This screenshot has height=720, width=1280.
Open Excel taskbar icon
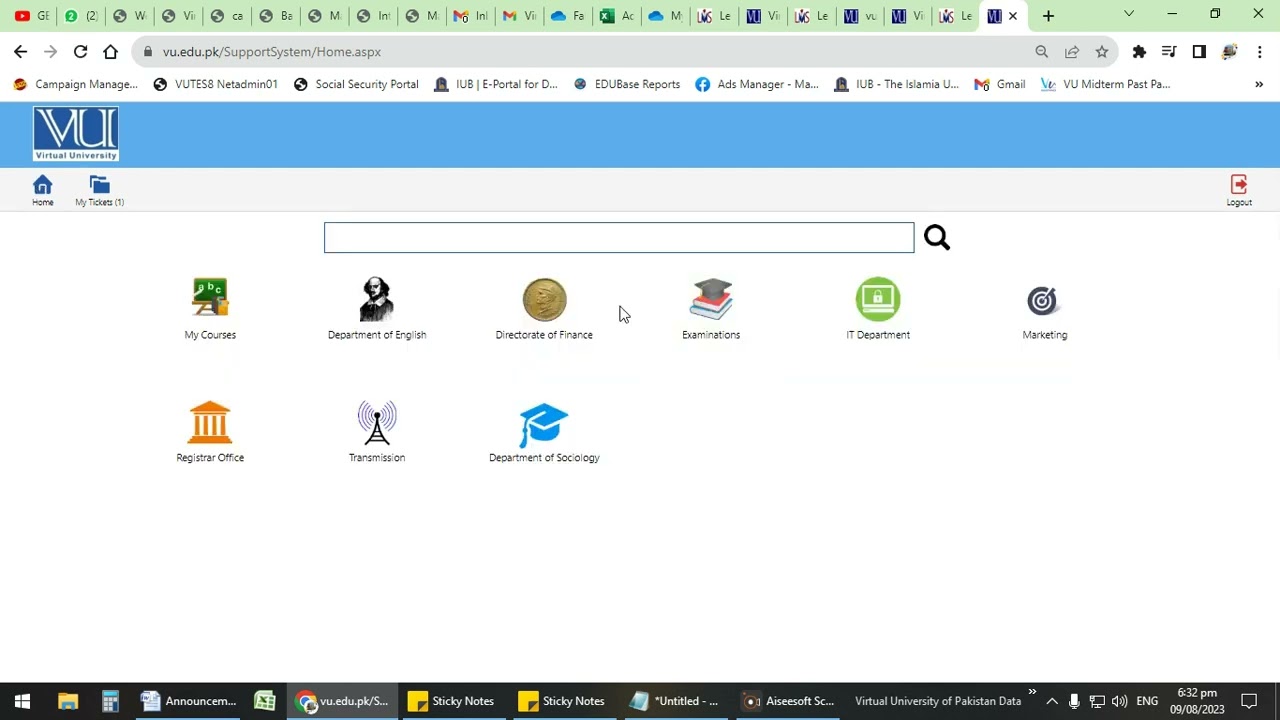[x=265, y=701]
